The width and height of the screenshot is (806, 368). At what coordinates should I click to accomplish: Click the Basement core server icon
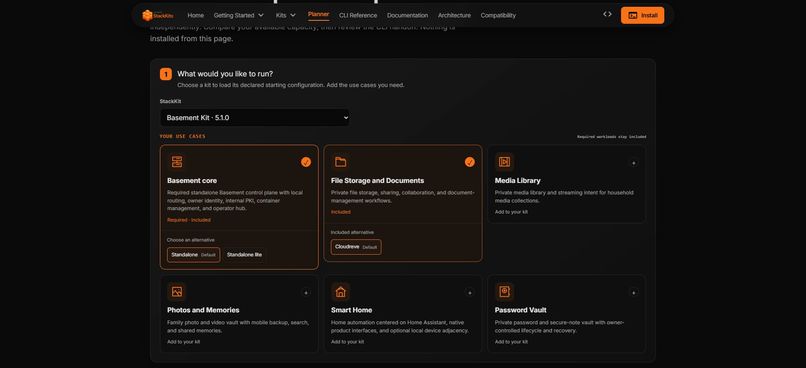(177, 162)
